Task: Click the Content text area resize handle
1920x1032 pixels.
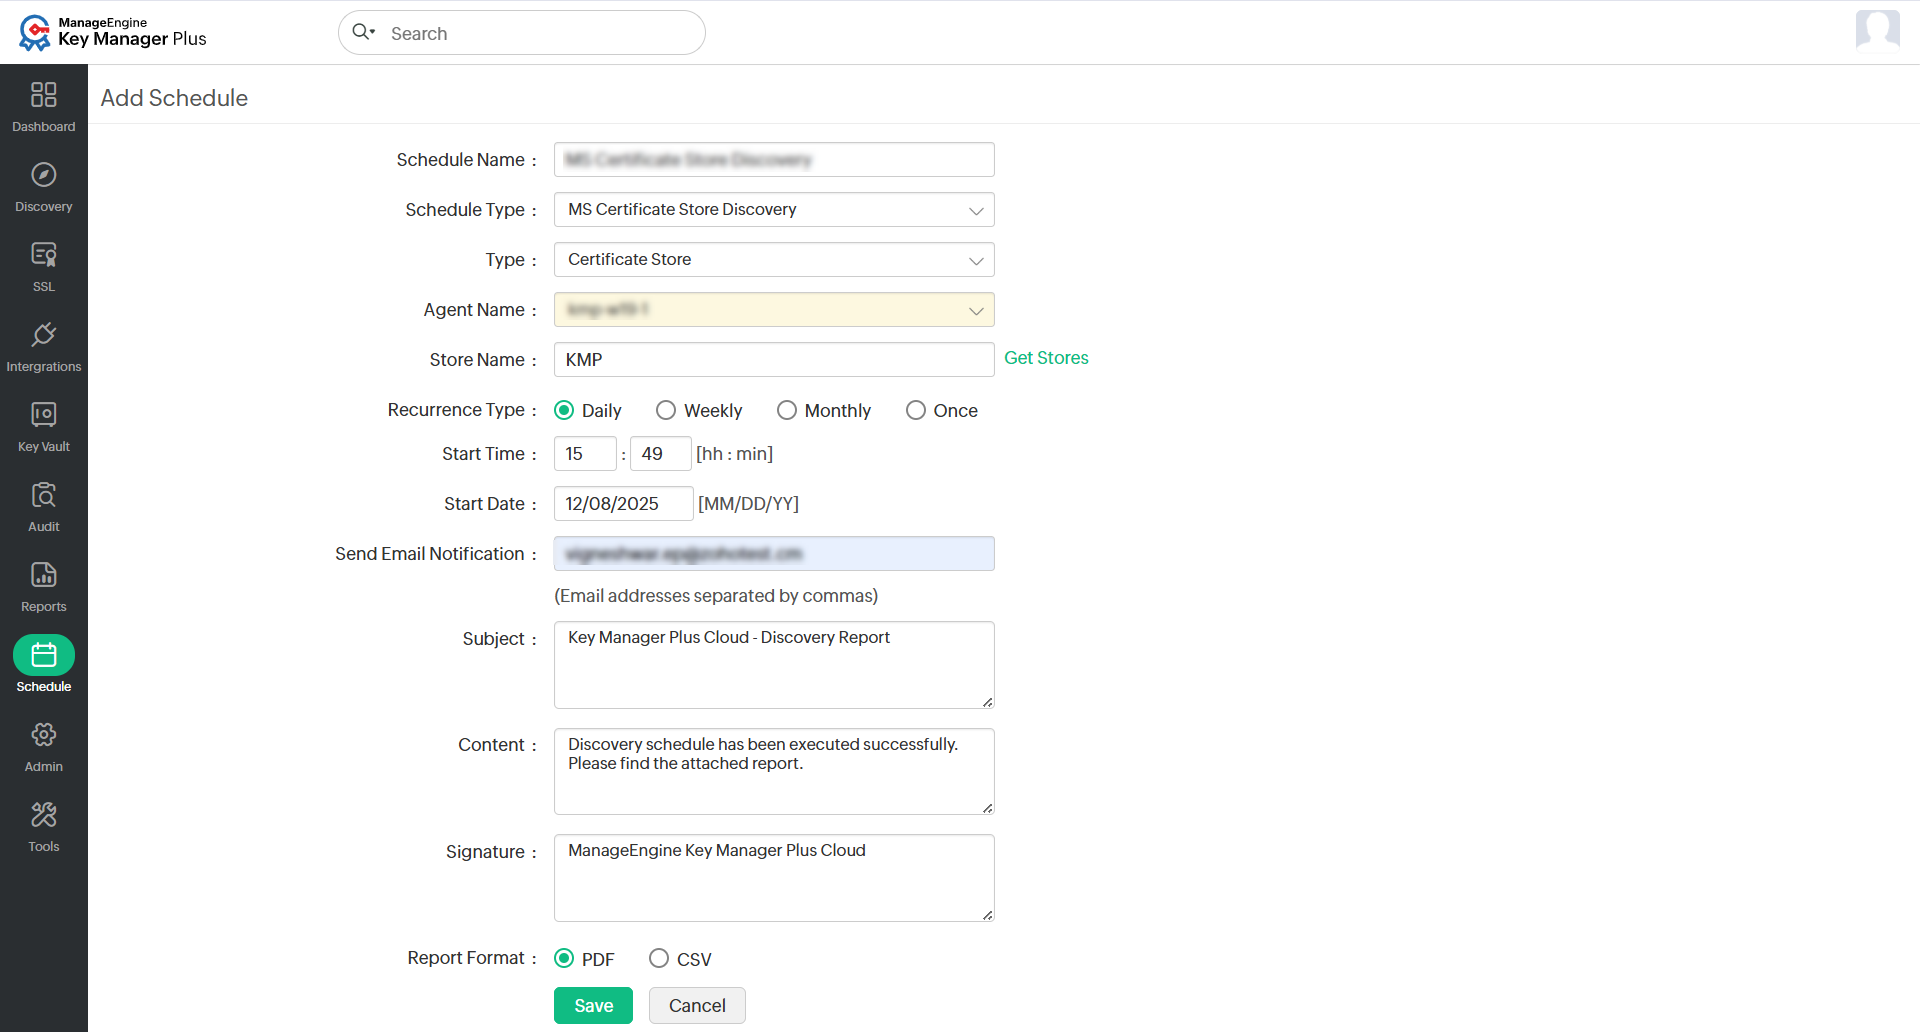Action: click(987, 808)
